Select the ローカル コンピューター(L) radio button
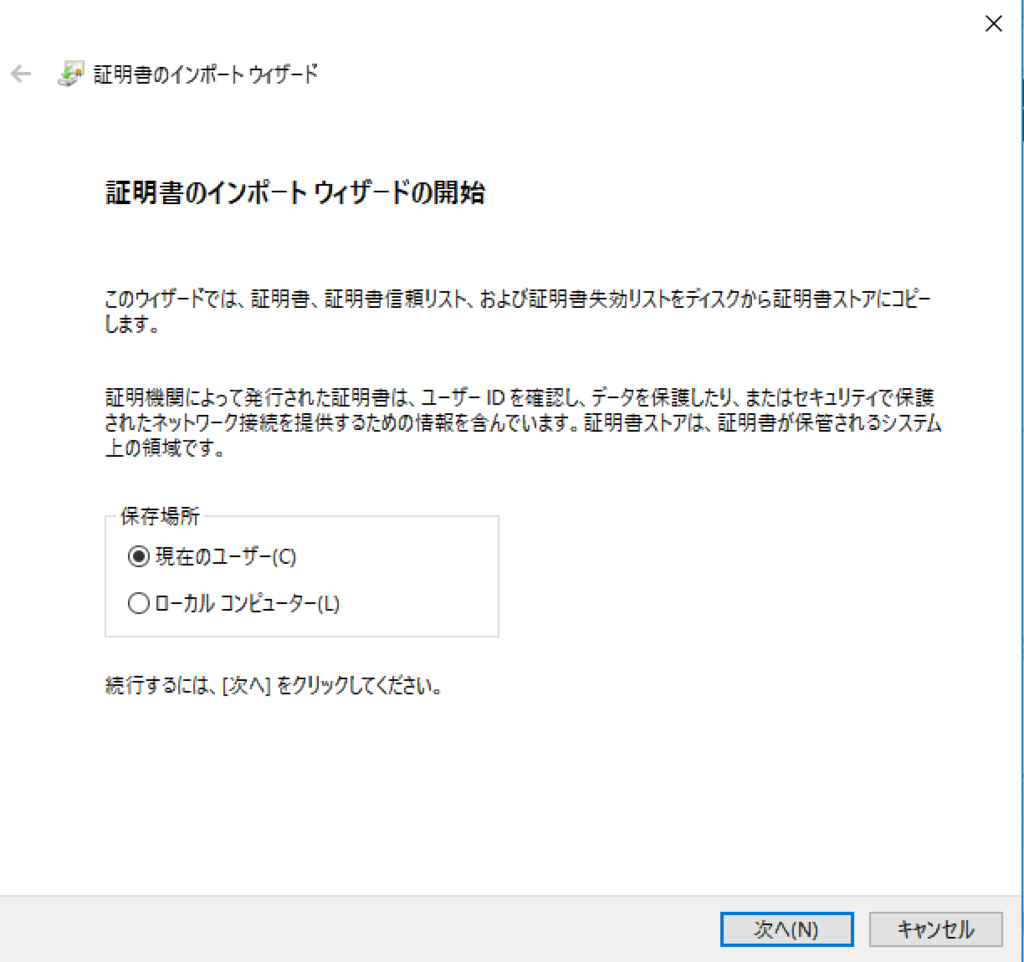The image size is (1024, 962). pyautogui.click(x=137, y=603)
